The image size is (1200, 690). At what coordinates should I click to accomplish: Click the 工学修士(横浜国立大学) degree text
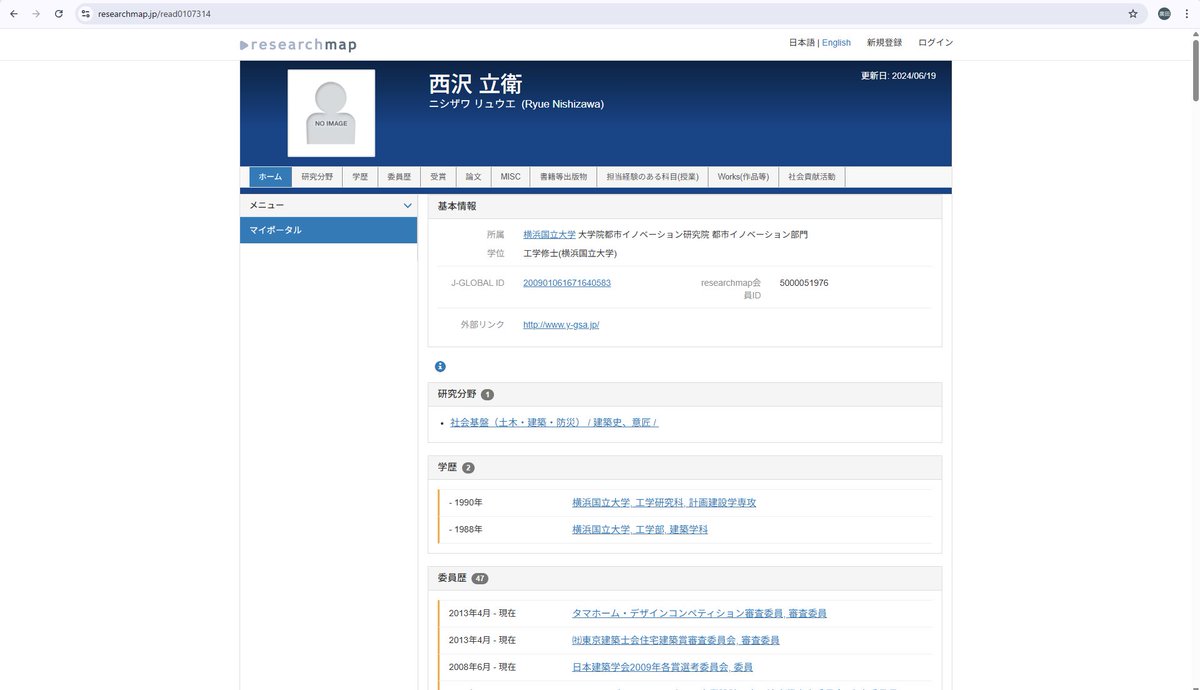tap(570, 254)
